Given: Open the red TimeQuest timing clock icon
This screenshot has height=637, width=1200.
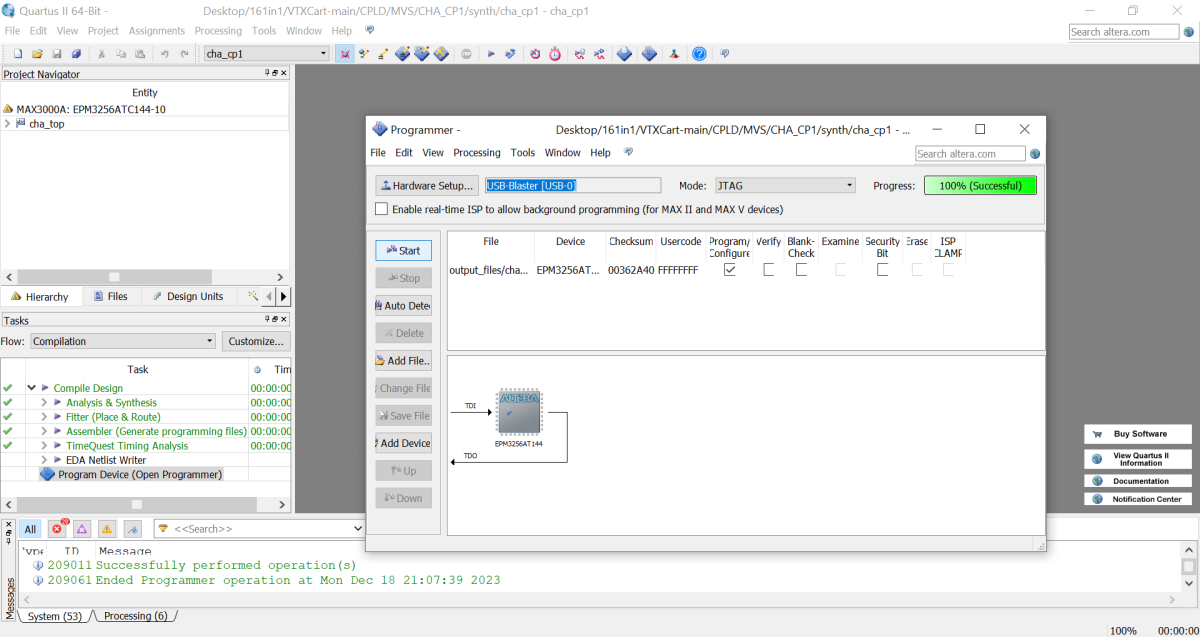Looking at the screenshot, I should [555, 54].
